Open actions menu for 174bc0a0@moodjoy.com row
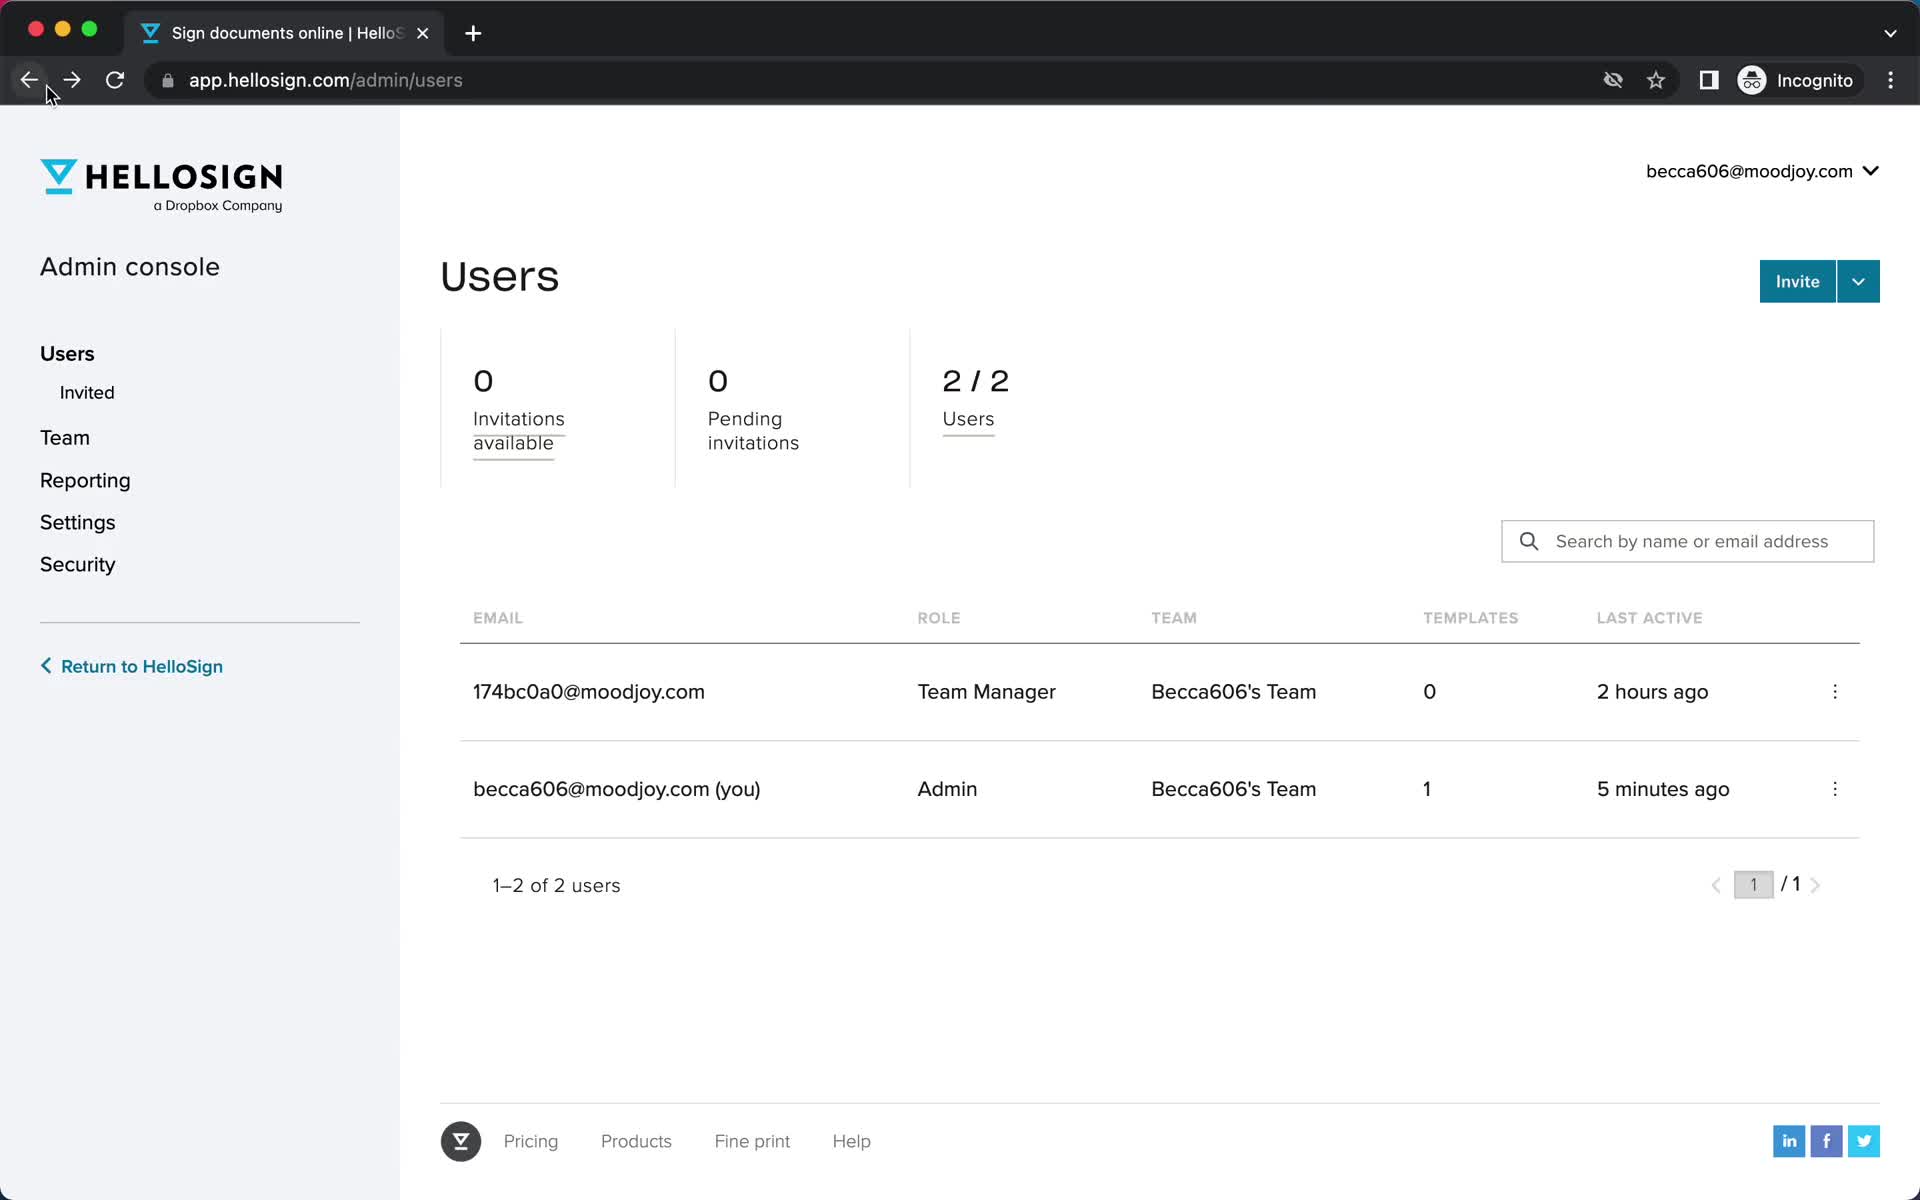The width and height of the screenshot is (1920, 1200). click(1835, 692)
